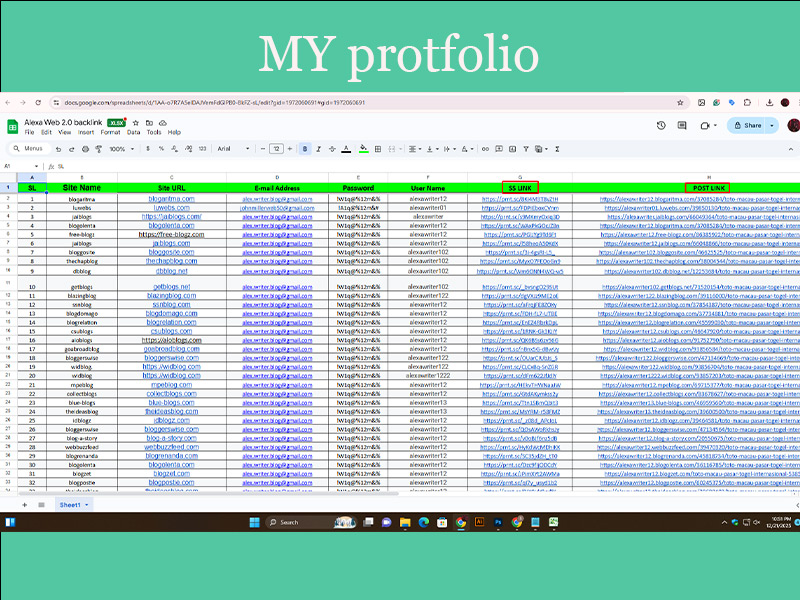800x600 pixels.
Task: Click the undo icon in toolbar
Action: click(58, 149)
